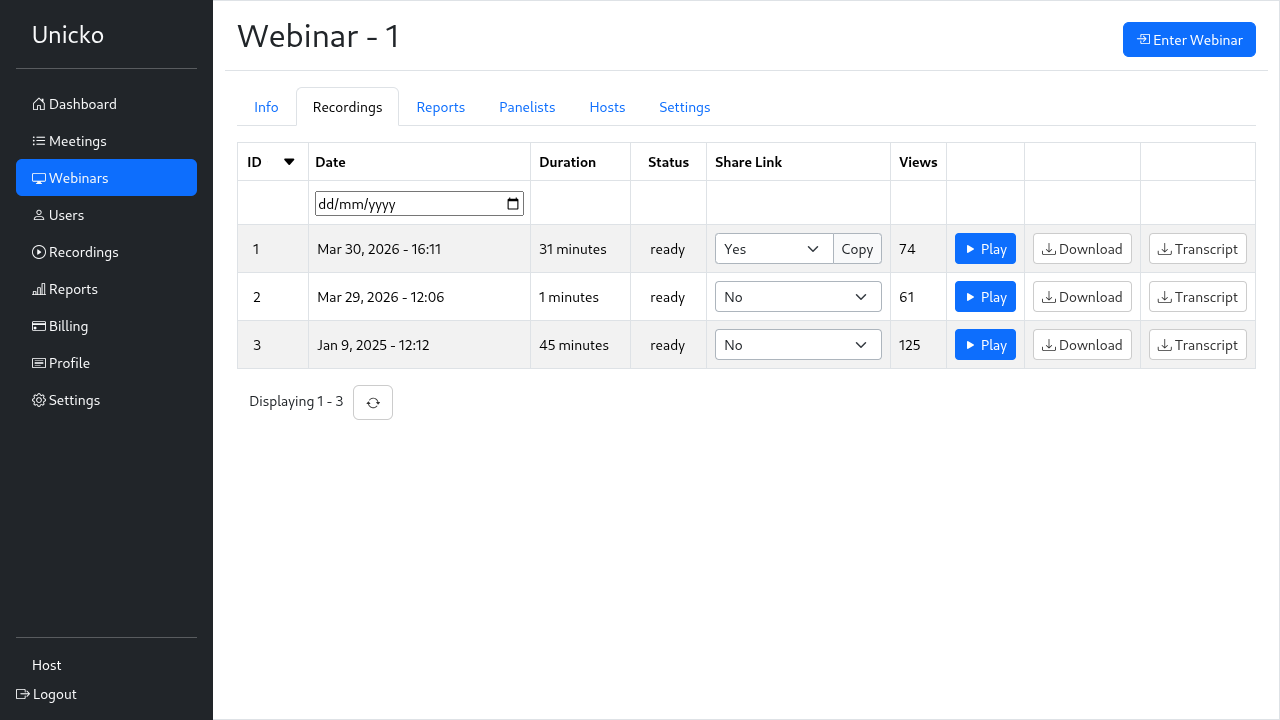Get transcript for recording 3
This screenshot has height=720, width=1280.
tap(1198, 345)
